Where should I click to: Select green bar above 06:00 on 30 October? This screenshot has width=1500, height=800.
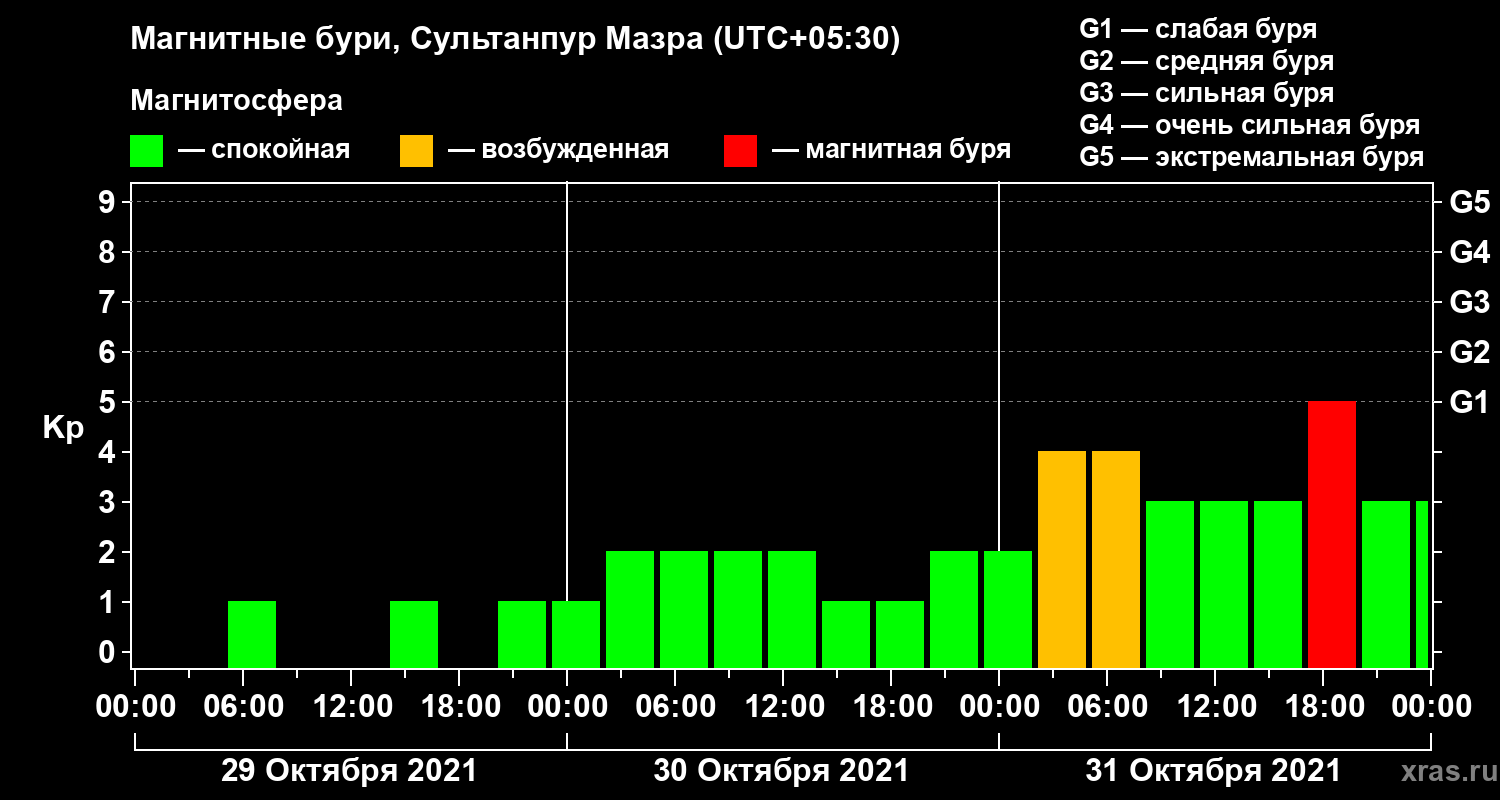coord(684,609)
